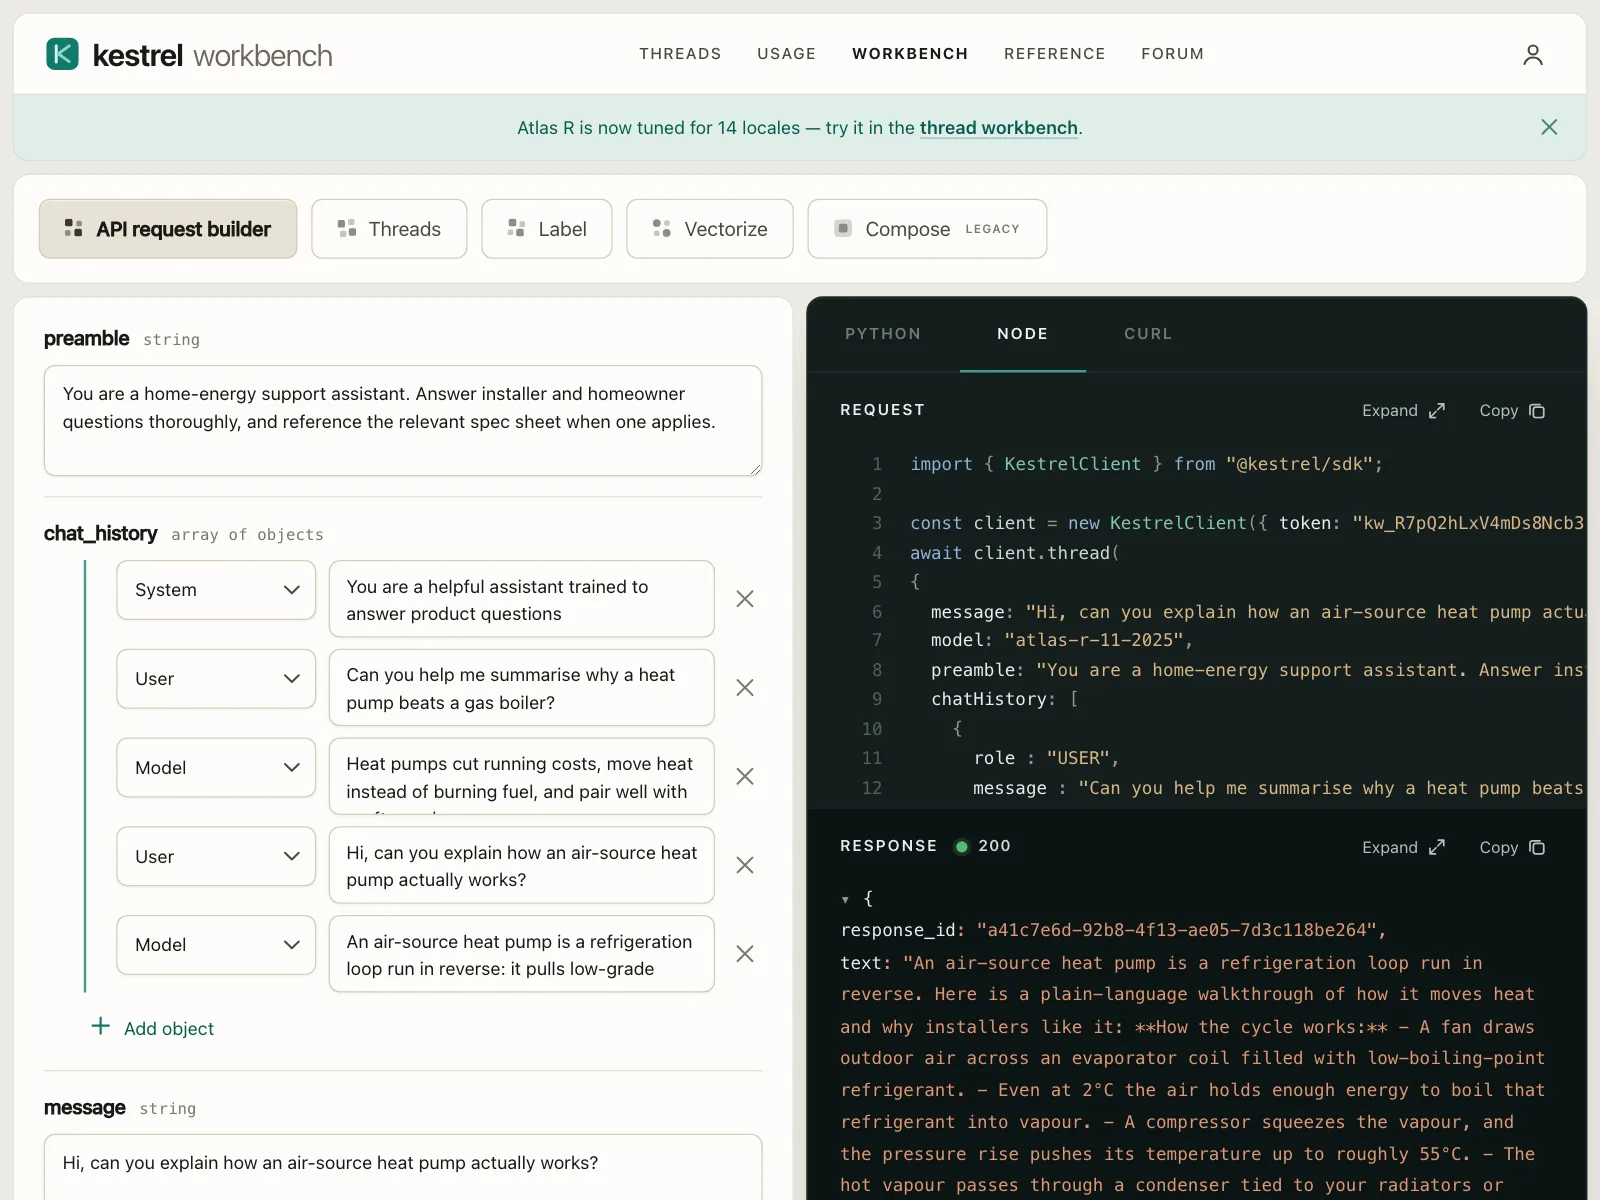Follow the thread workbench link

point(999,128)
